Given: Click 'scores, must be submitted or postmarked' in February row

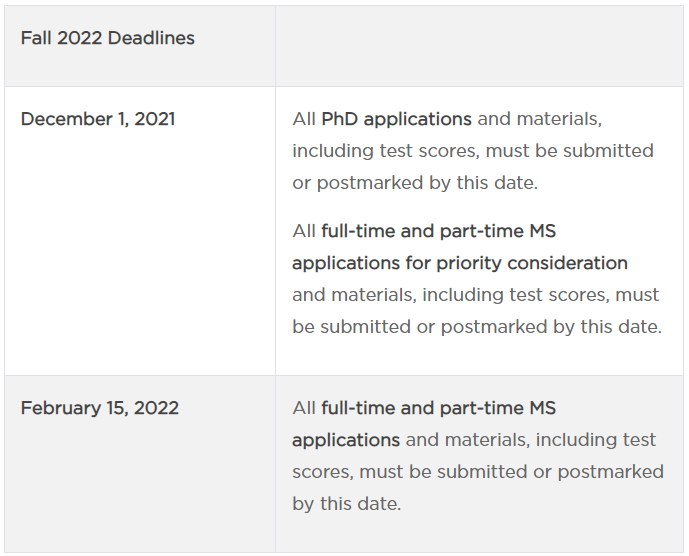Looking at the screenshot, I should coord(478,472).
